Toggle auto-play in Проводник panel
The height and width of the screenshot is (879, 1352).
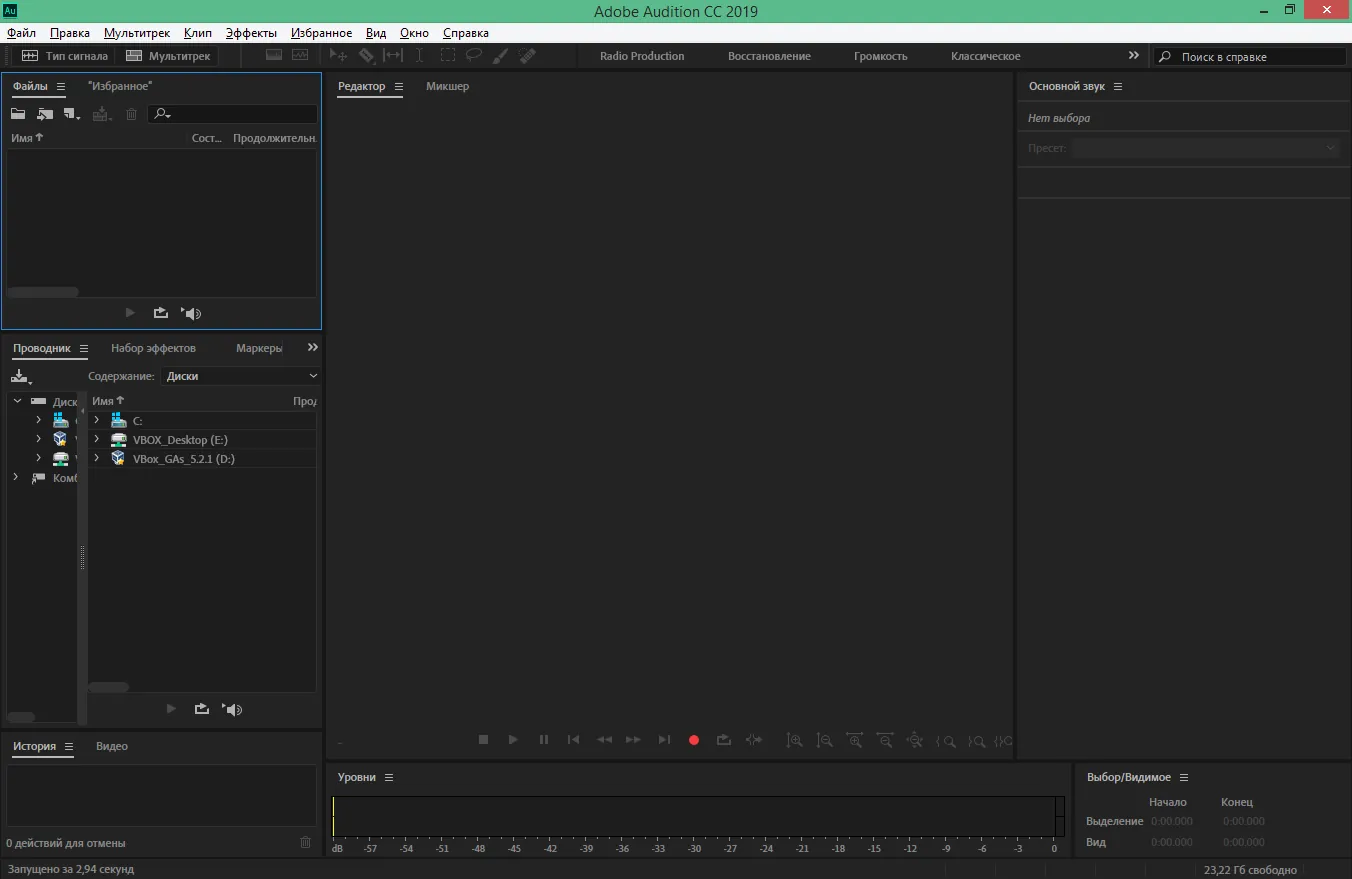[x=232, y=709]
